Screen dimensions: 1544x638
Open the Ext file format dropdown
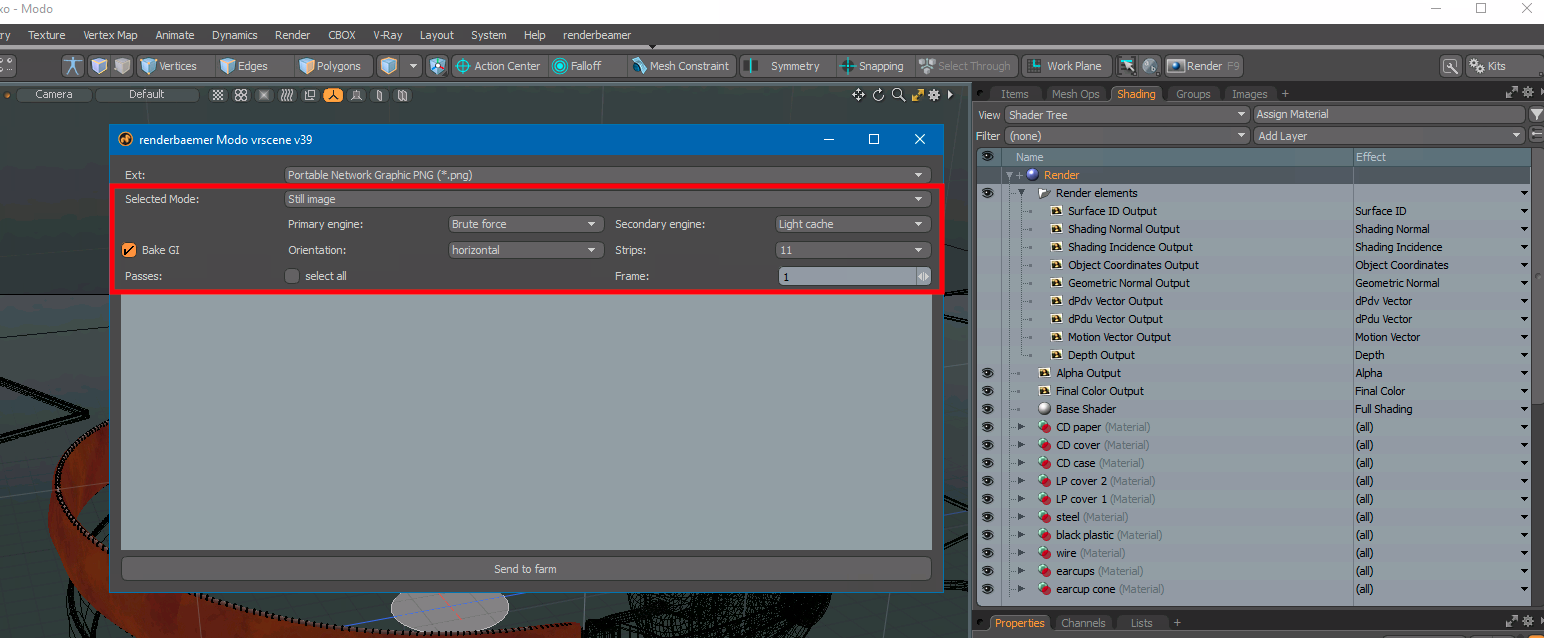point(607,175)
